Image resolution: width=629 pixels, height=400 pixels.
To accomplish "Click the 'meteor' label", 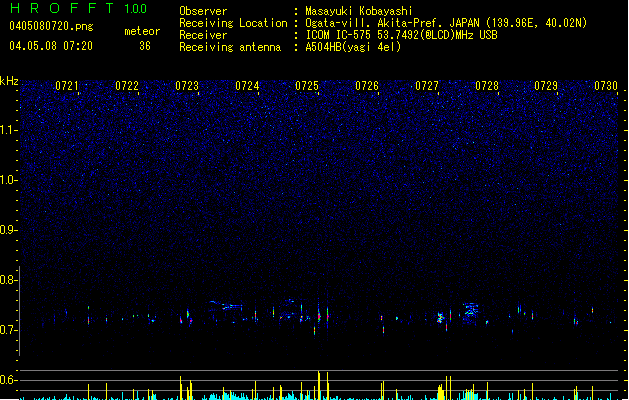I will click(x=142, y=31).
